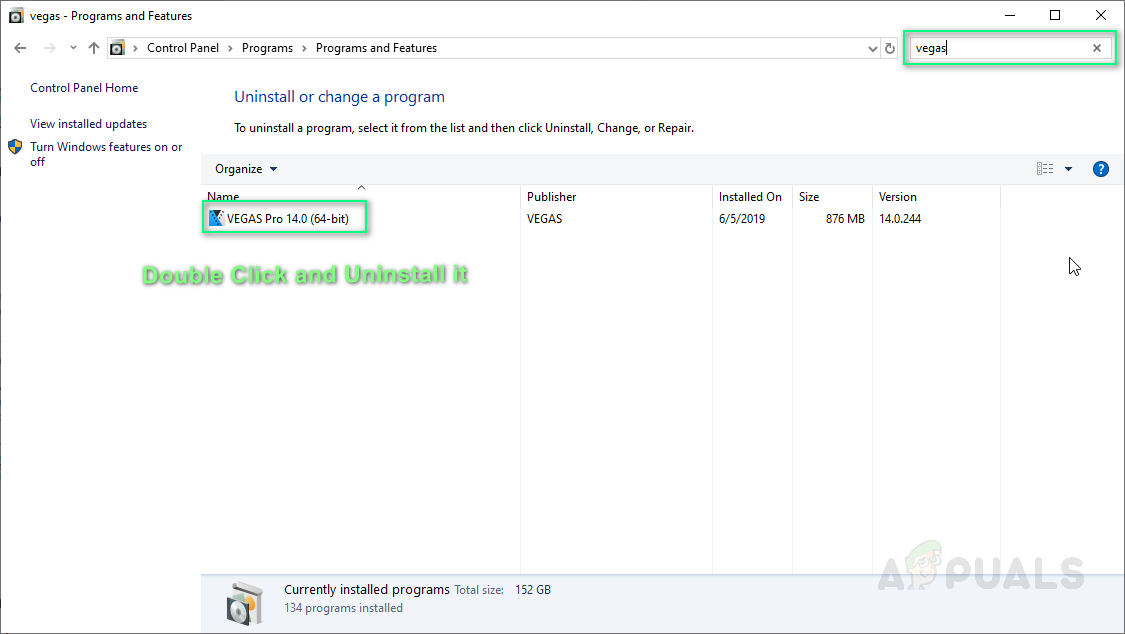Open View installed updates

pyautogui.click(x=88, y=124)
